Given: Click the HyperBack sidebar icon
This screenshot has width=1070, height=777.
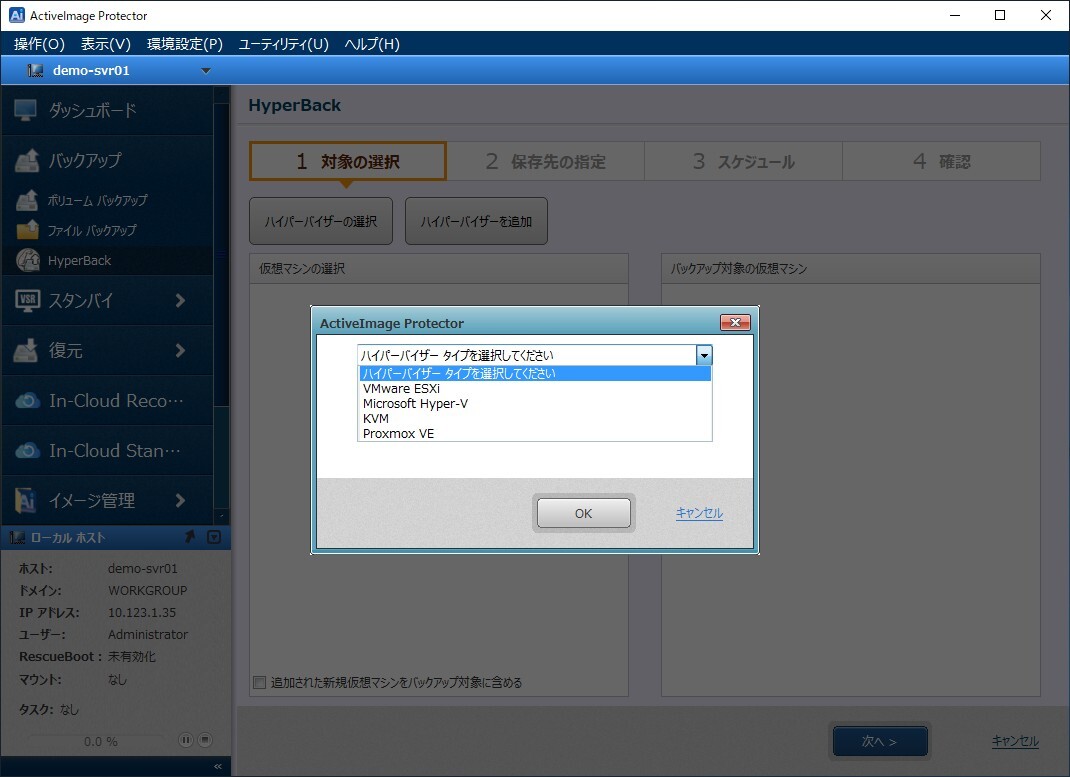Looking at the screenshot, I should (28, 260).
